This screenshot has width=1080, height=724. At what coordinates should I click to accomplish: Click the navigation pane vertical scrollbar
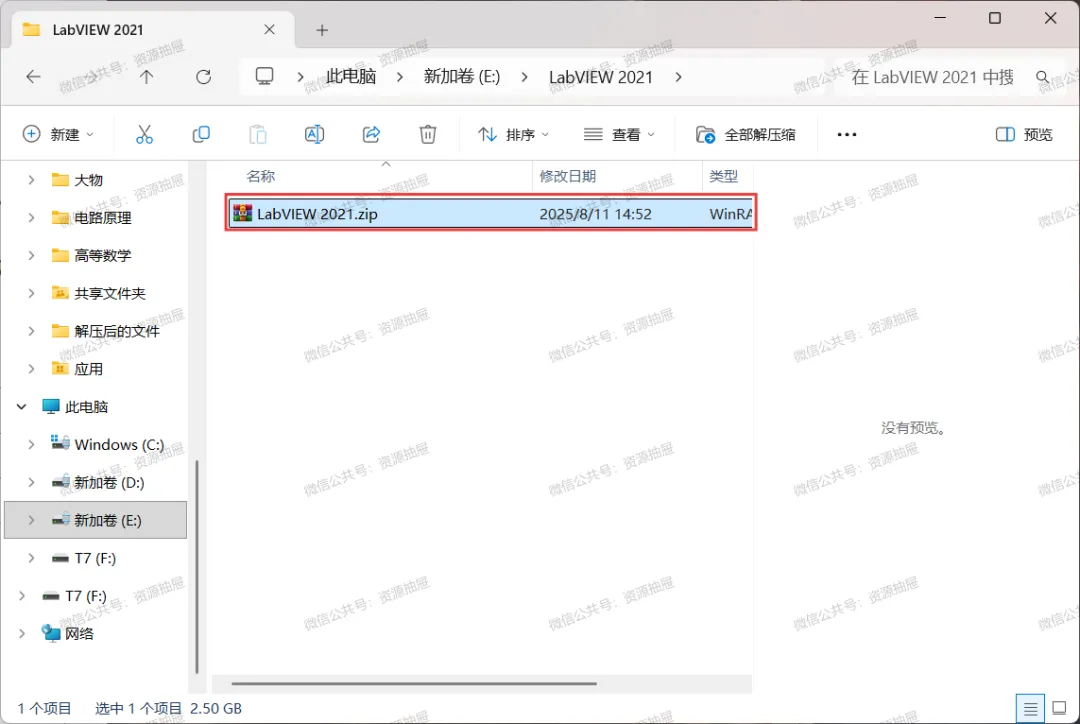click(197, 566)
